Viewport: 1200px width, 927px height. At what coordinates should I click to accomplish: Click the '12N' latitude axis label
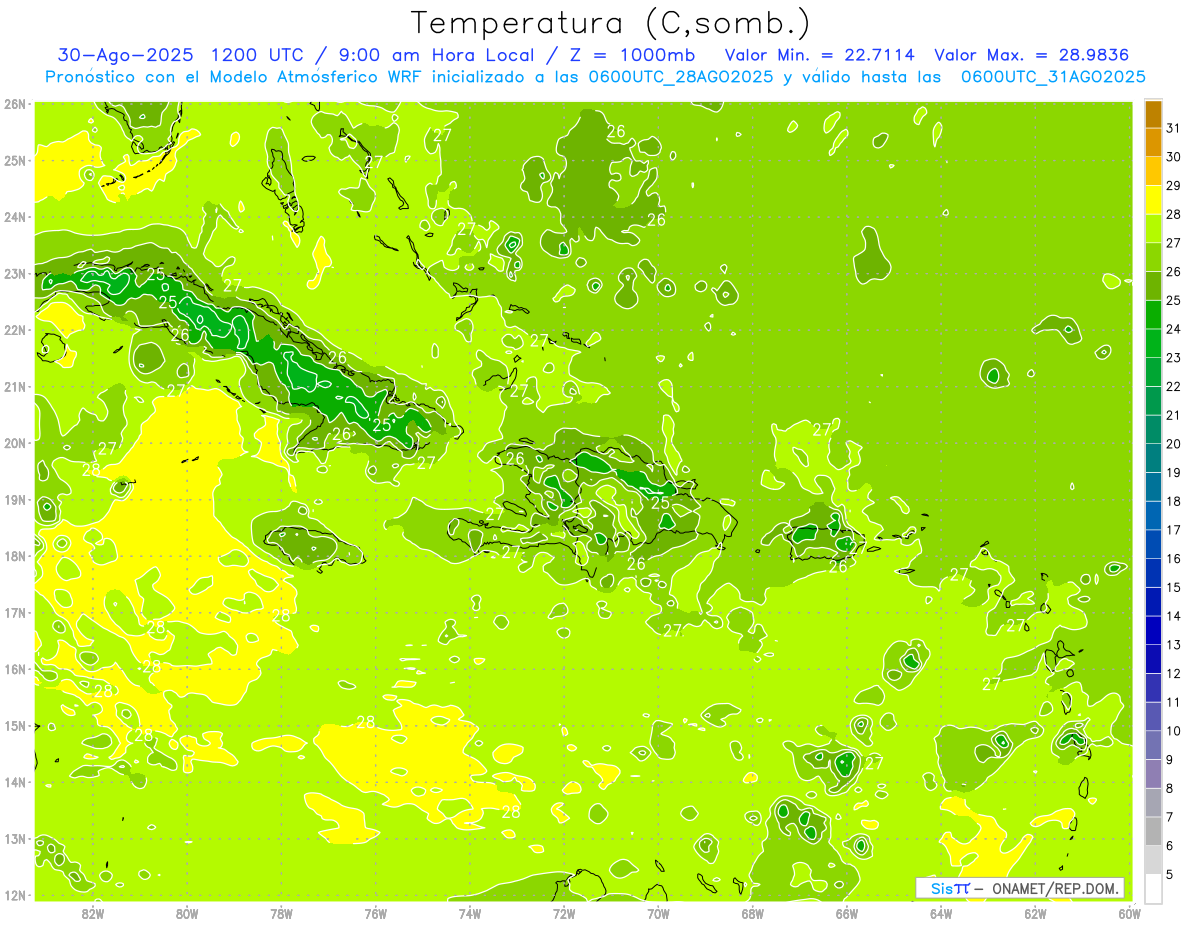click(x=15, y=895)
